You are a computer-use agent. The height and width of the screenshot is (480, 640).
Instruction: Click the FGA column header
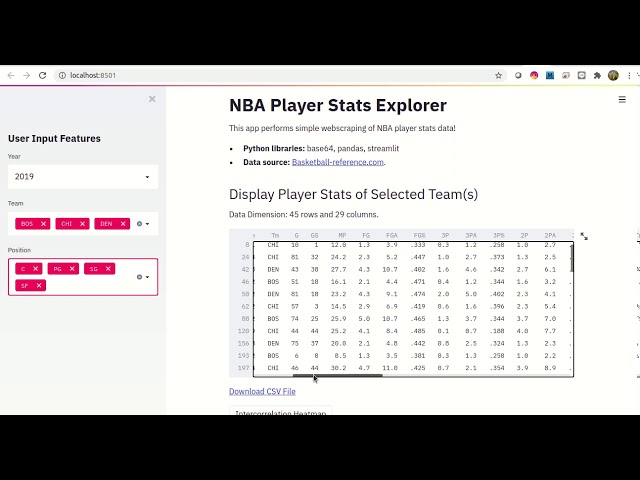click(392, 236)
